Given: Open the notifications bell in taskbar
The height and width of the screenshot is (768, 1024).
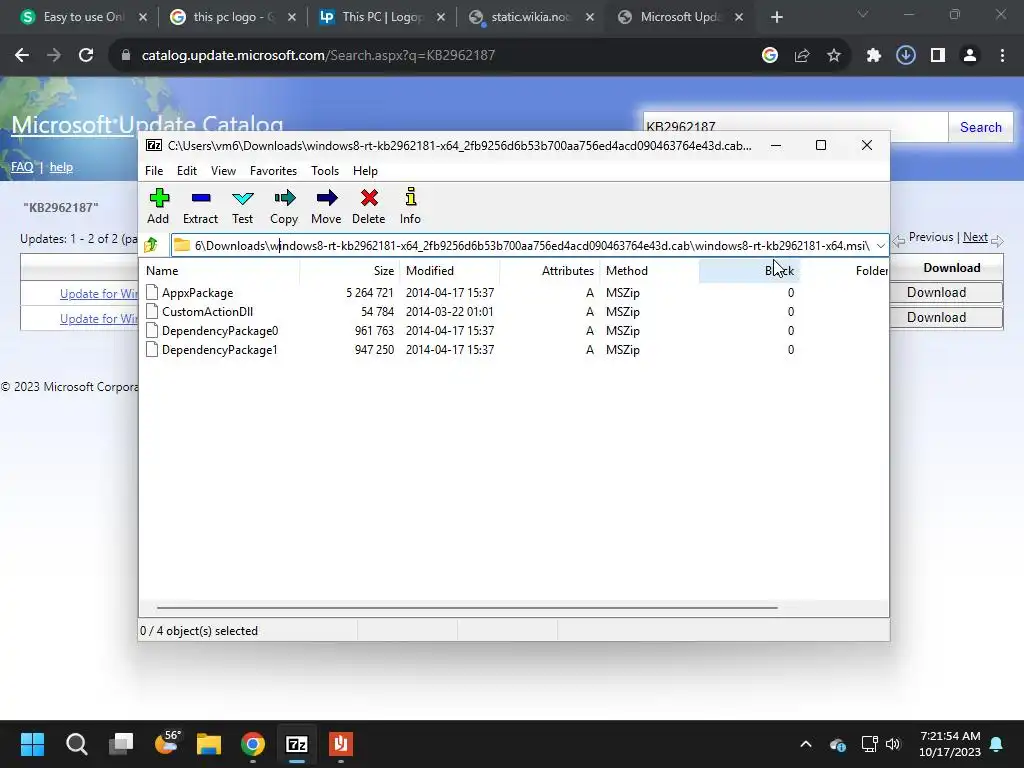Looking at the screenshot, I should point(997,744).
